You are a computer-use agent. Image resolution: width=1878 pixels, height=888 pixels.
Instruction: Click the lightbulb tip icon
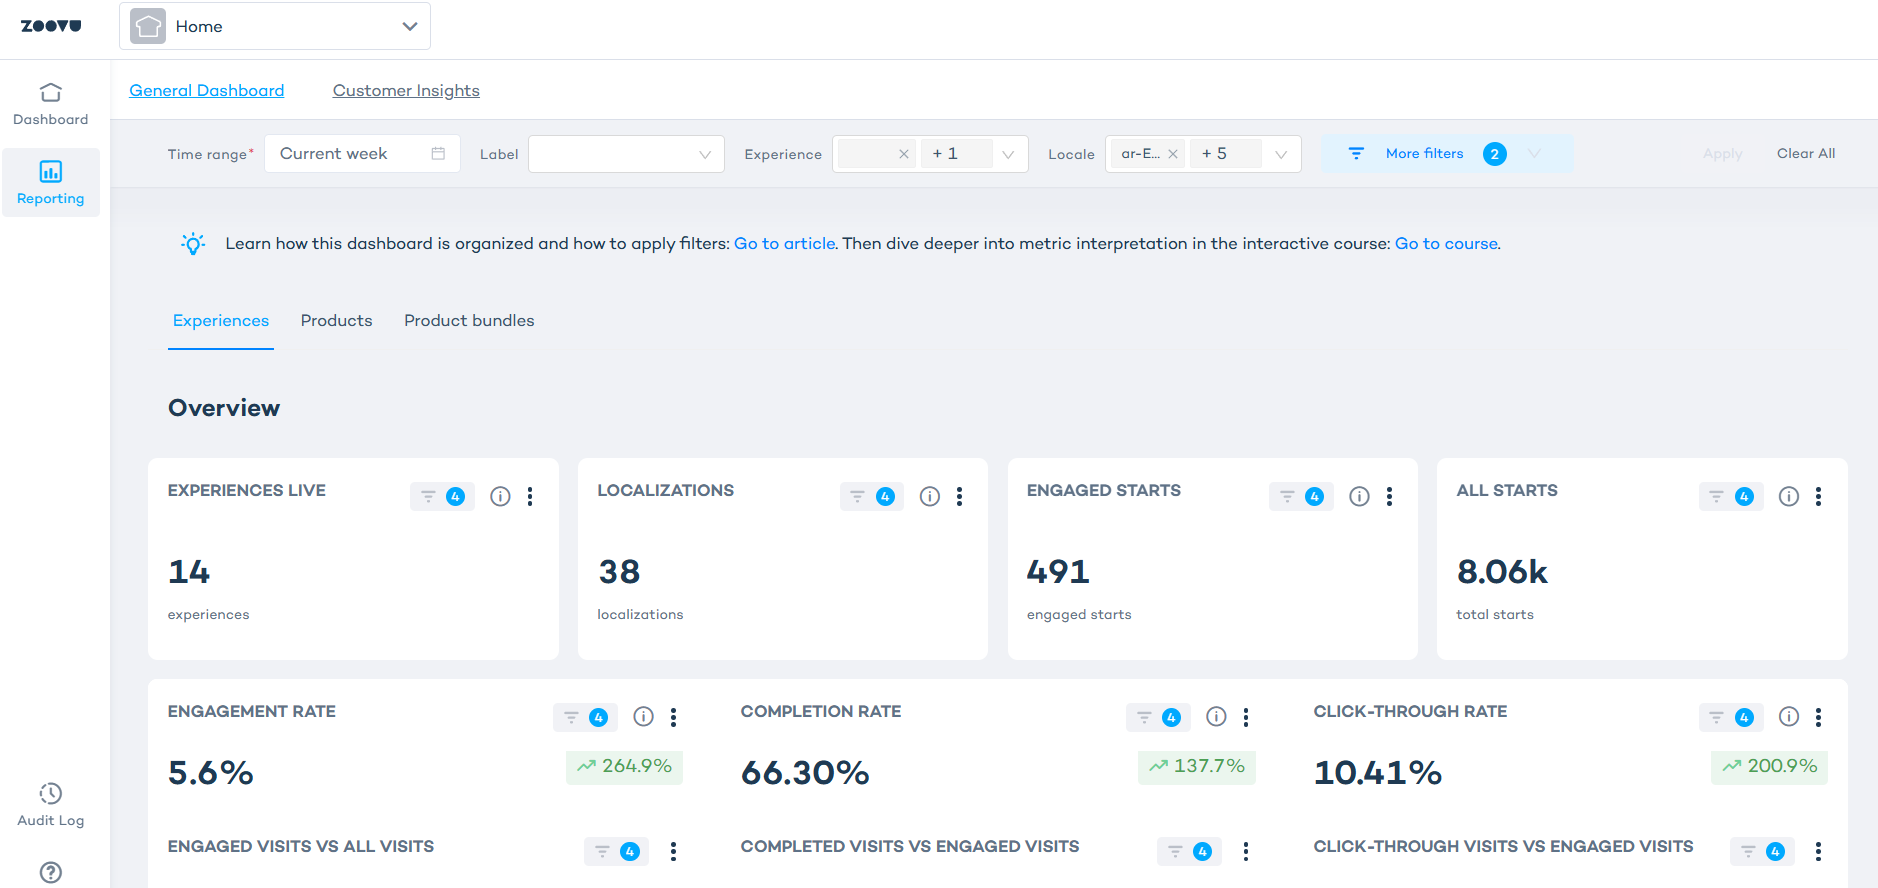click(x=193, y=243)
